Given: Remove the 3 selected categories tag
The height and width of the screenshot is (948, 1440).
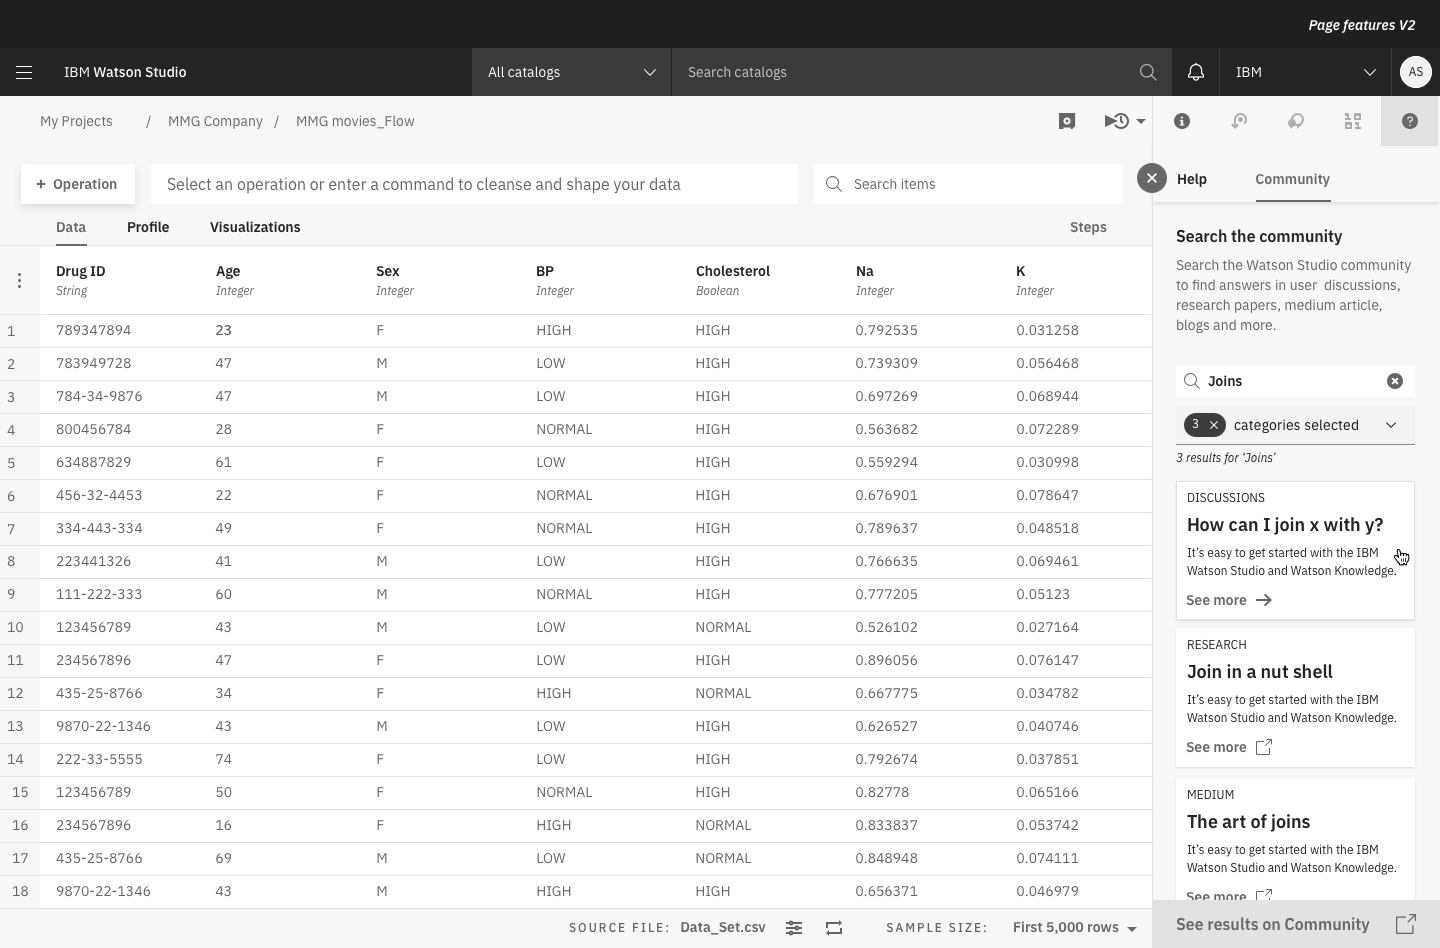Looking at the screenshot, I should (x=1214, y=425).
